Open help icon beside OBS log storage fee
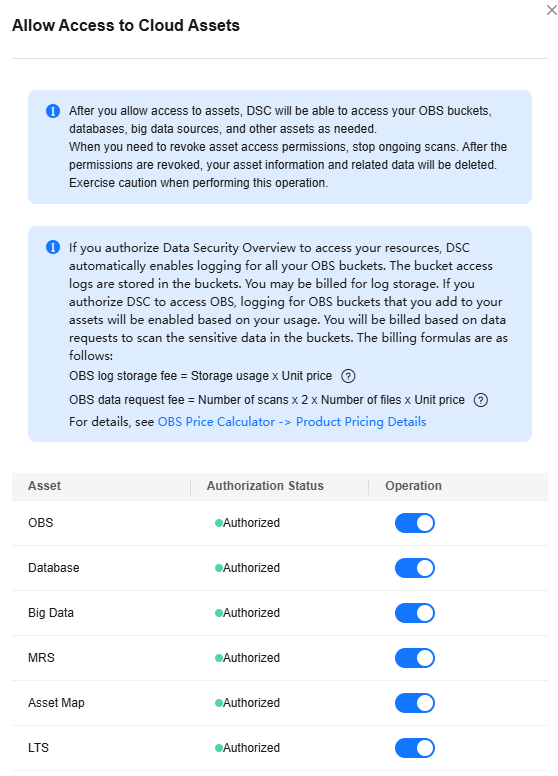Screen dimensions: 558x776 348,376
